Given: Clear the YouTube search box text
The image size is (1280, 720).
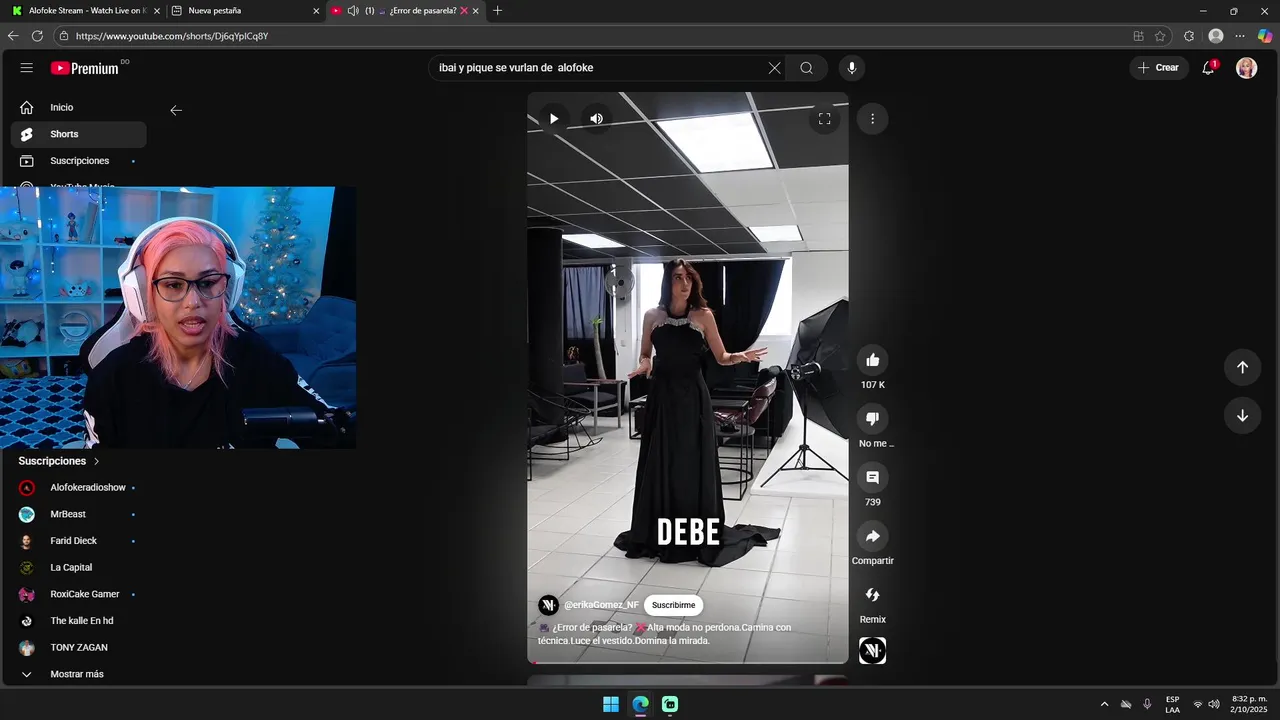Looking at the screenshot, I should click(x=774, y=68).
